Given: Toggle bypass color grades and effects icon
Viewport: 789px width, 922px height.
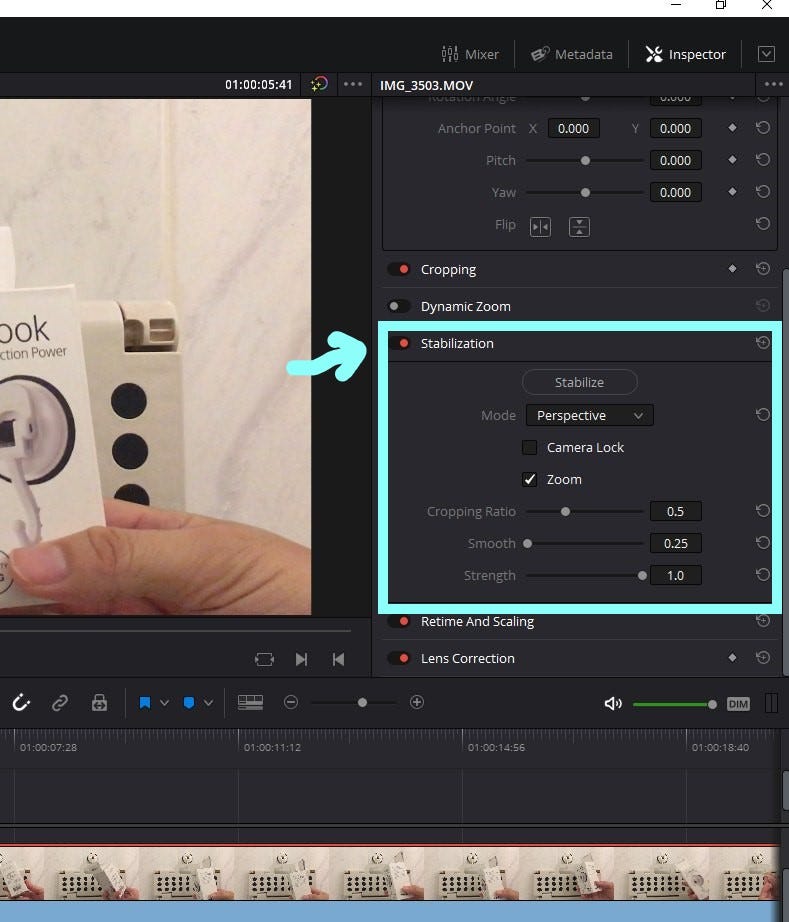Looking at the screenshot, I should coord(320,84).
